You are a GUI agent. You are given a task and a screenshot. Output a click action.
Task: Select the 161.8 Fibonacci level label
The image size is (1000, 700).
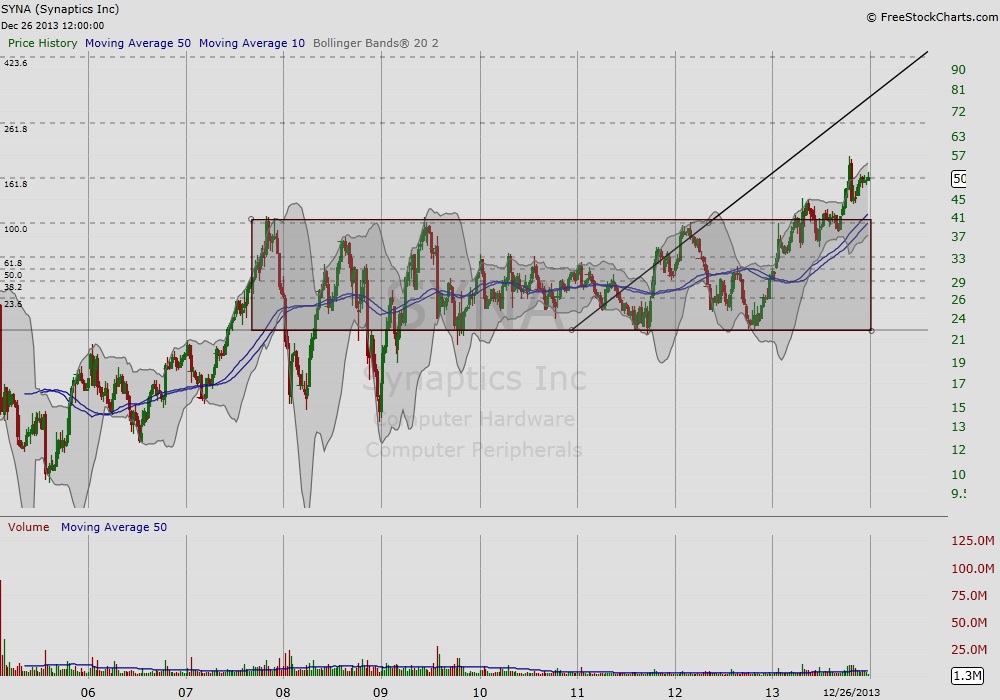click(16, 184)
